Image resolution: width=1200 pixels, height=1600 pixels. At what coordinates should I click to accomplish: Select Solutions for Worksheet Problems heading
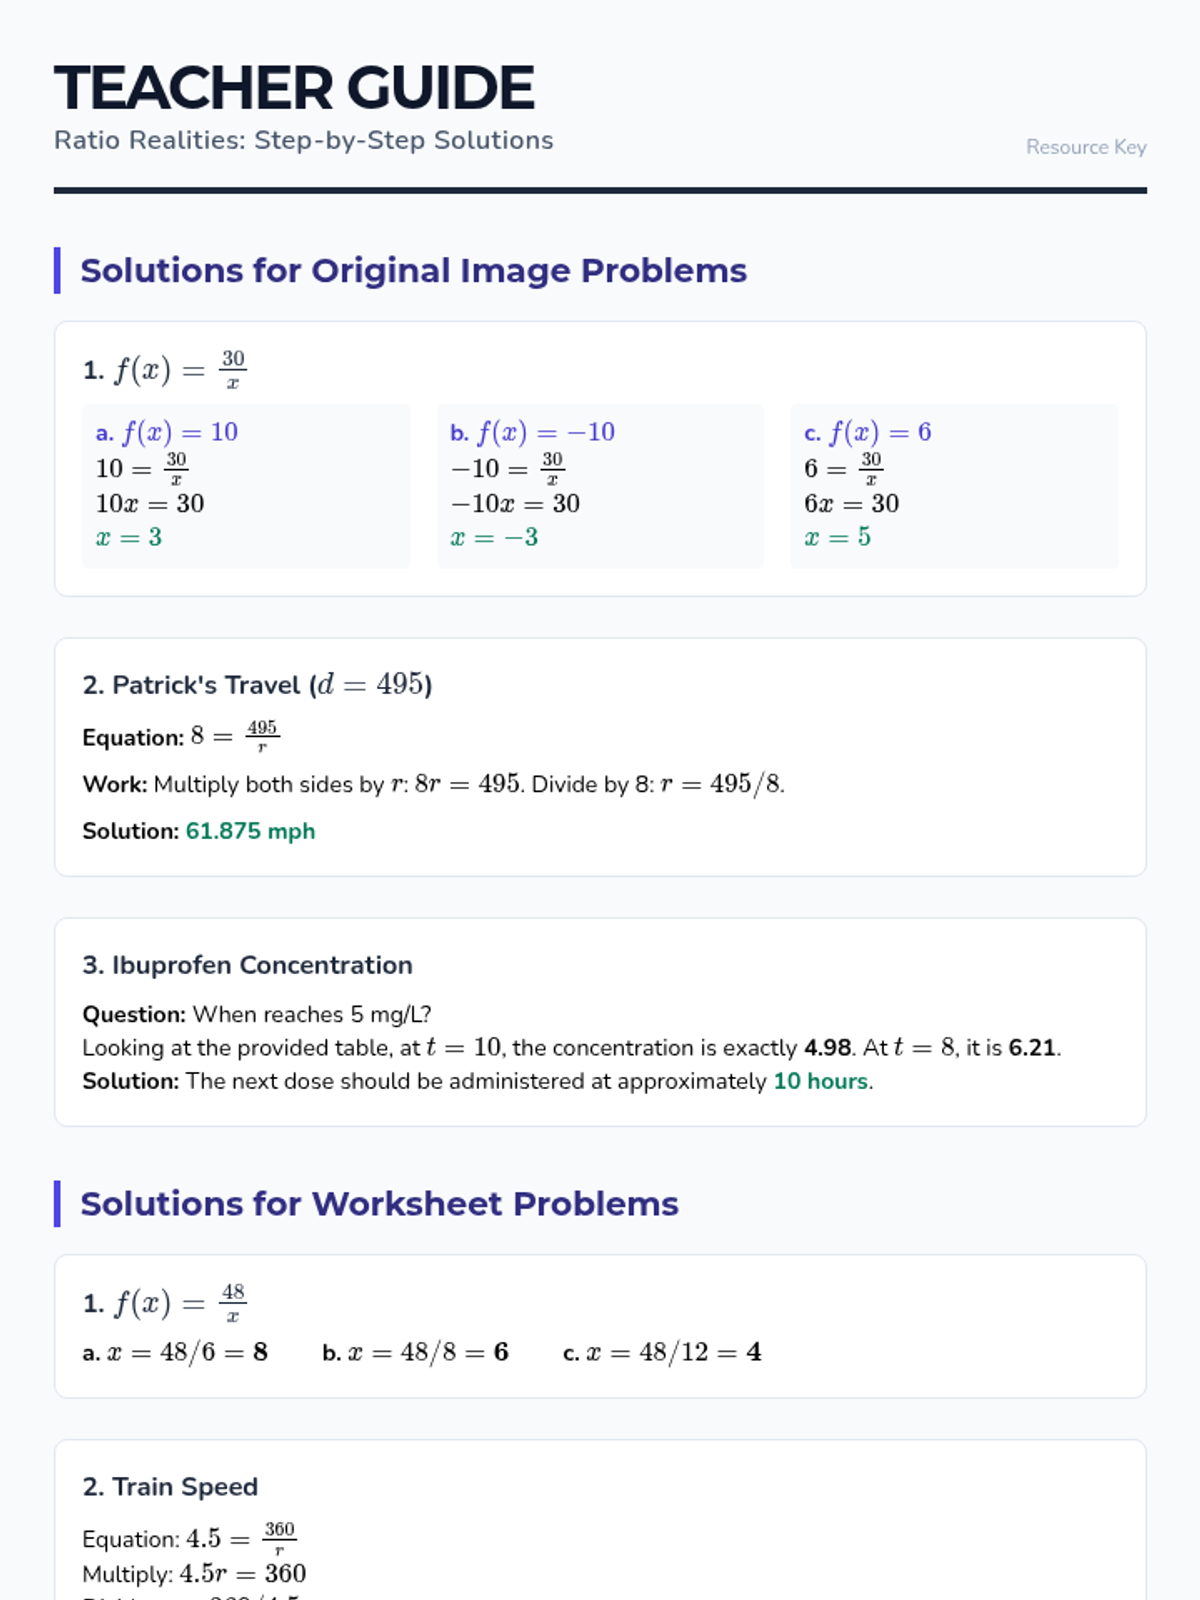click(379, 1204)
